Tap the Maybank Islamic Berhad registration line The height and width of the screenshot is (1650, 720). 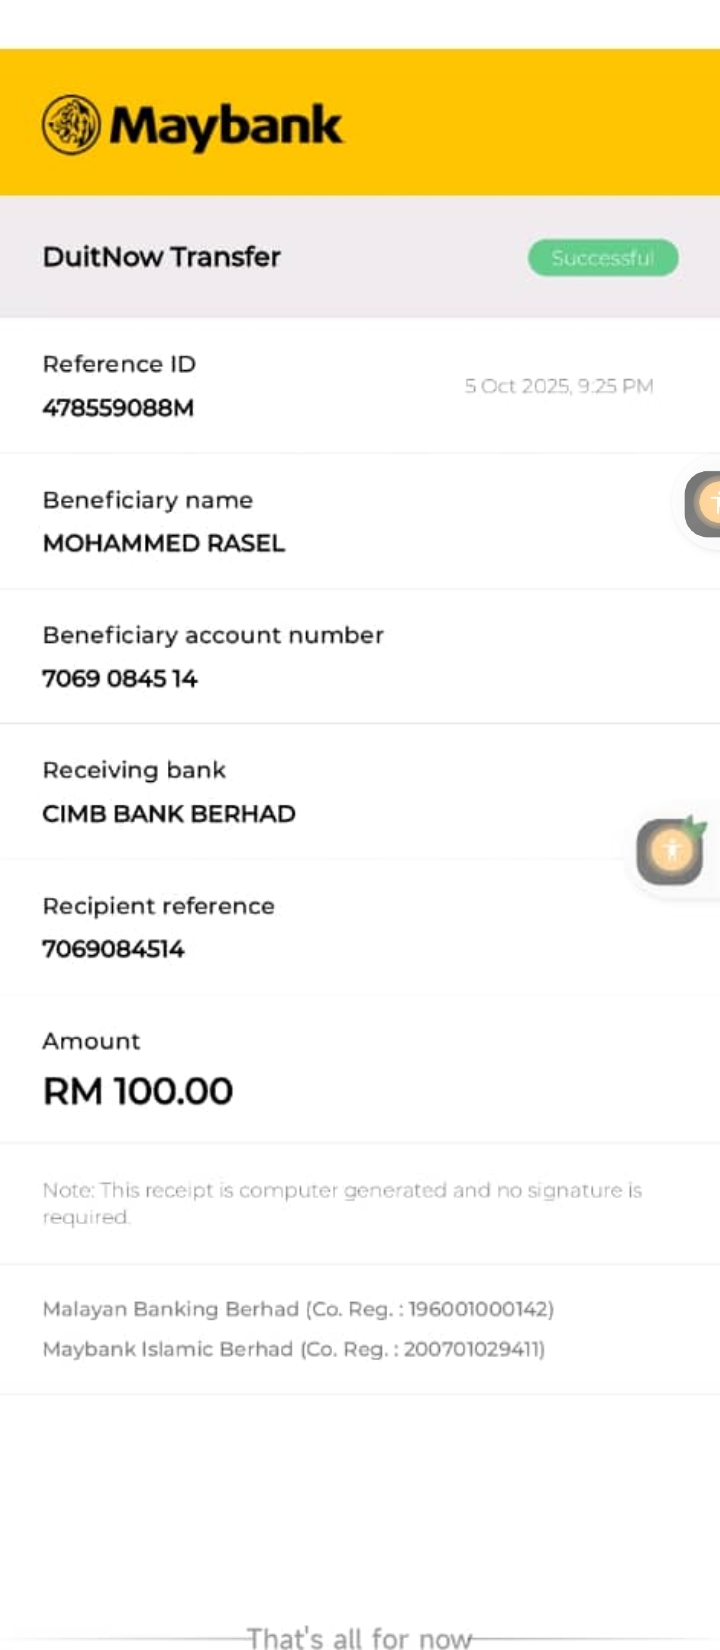tap(294, 1349)
